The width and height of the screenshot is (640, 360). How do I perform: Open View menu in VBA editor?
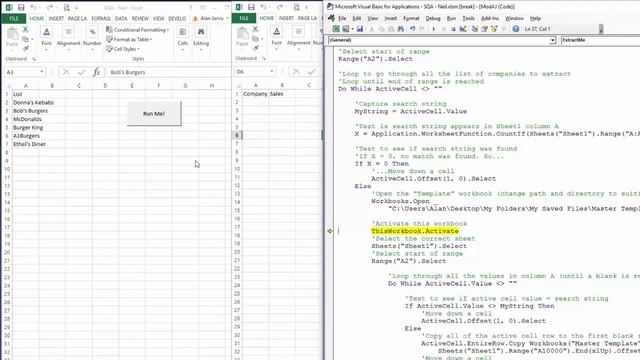(373, 18)
